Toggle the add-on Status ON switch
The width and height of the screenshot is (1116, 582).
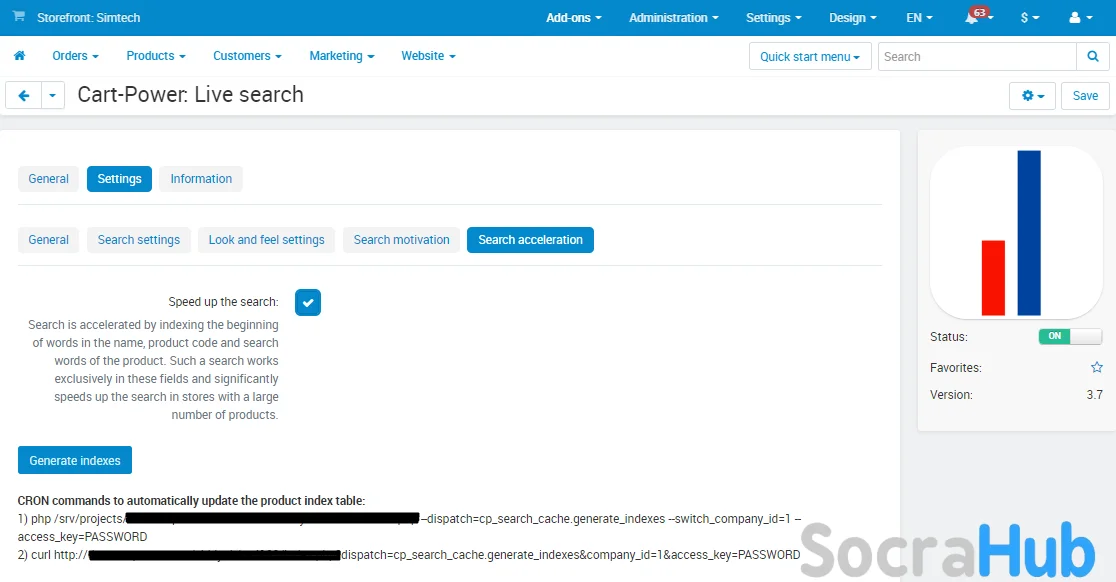coord(1069,337)
